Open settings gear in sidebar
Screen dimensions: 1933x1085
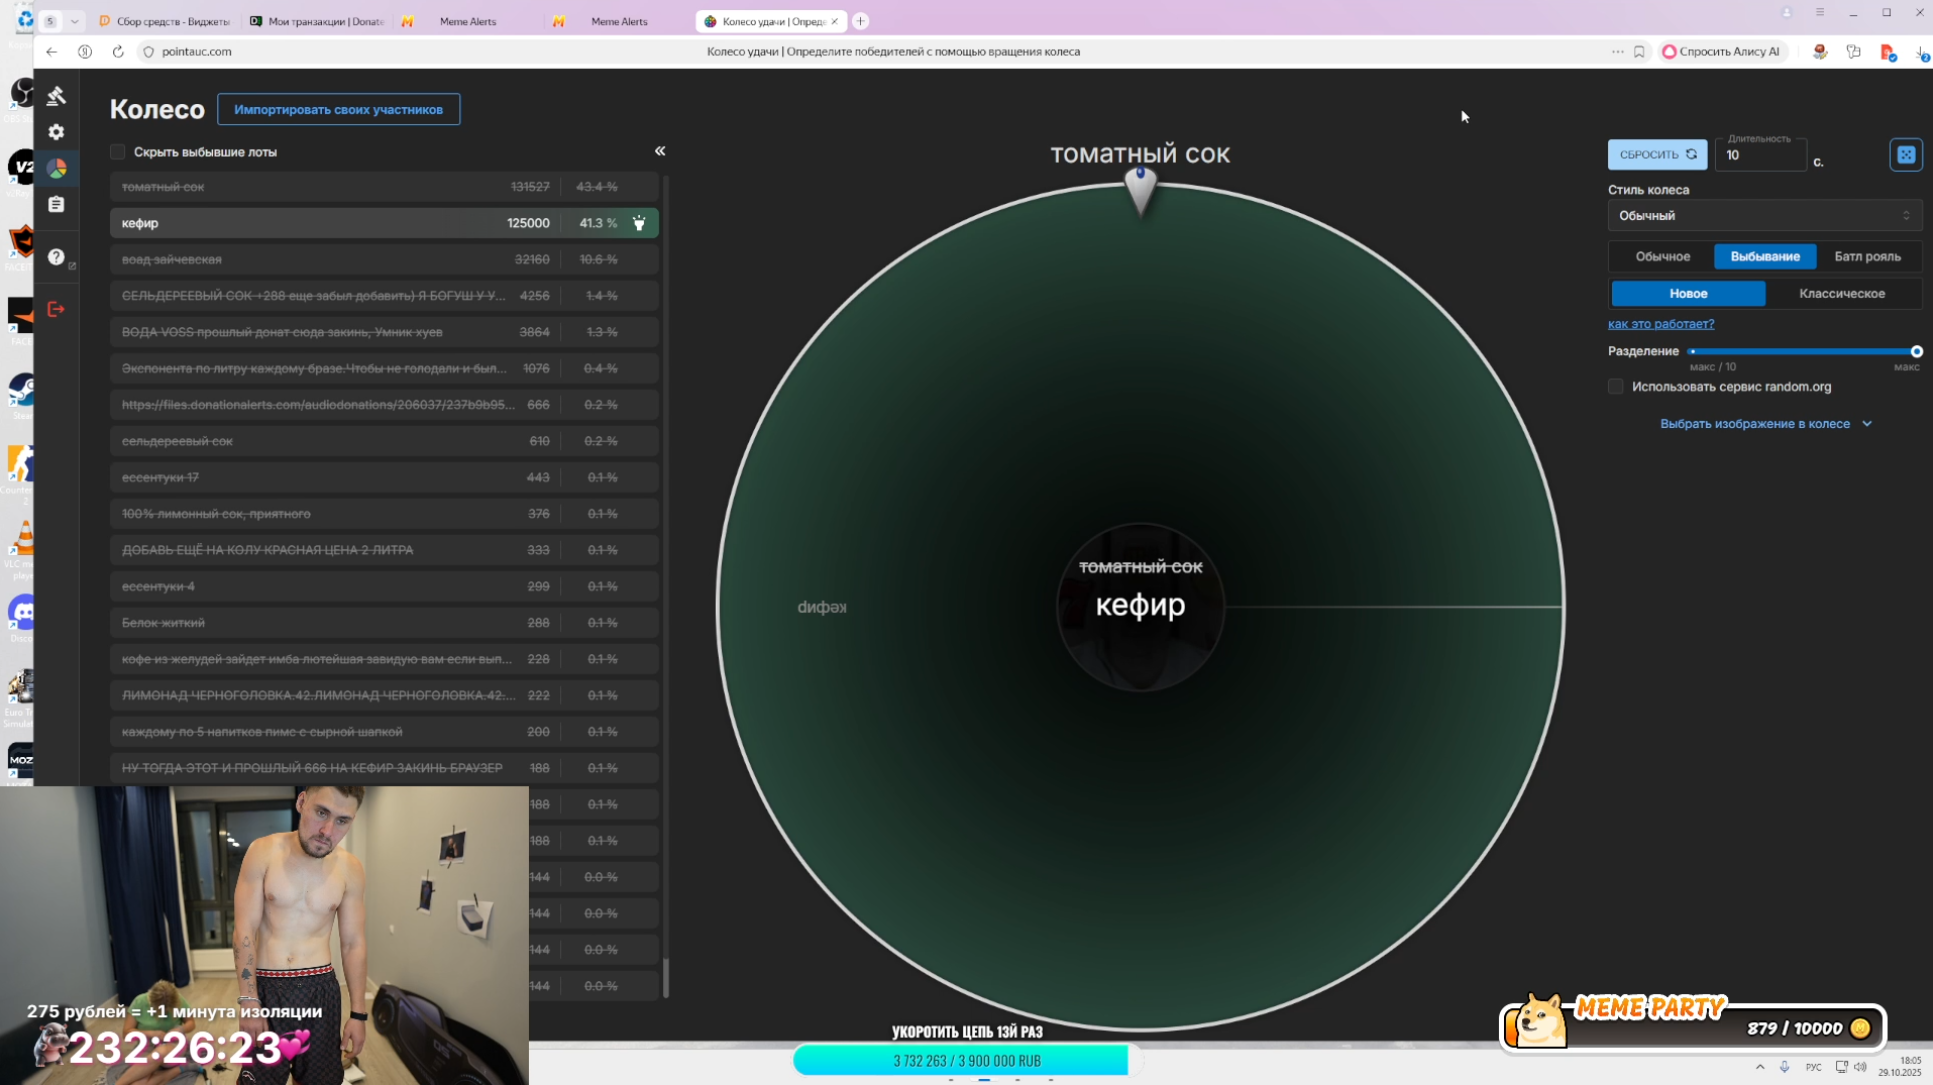(56, 132)
